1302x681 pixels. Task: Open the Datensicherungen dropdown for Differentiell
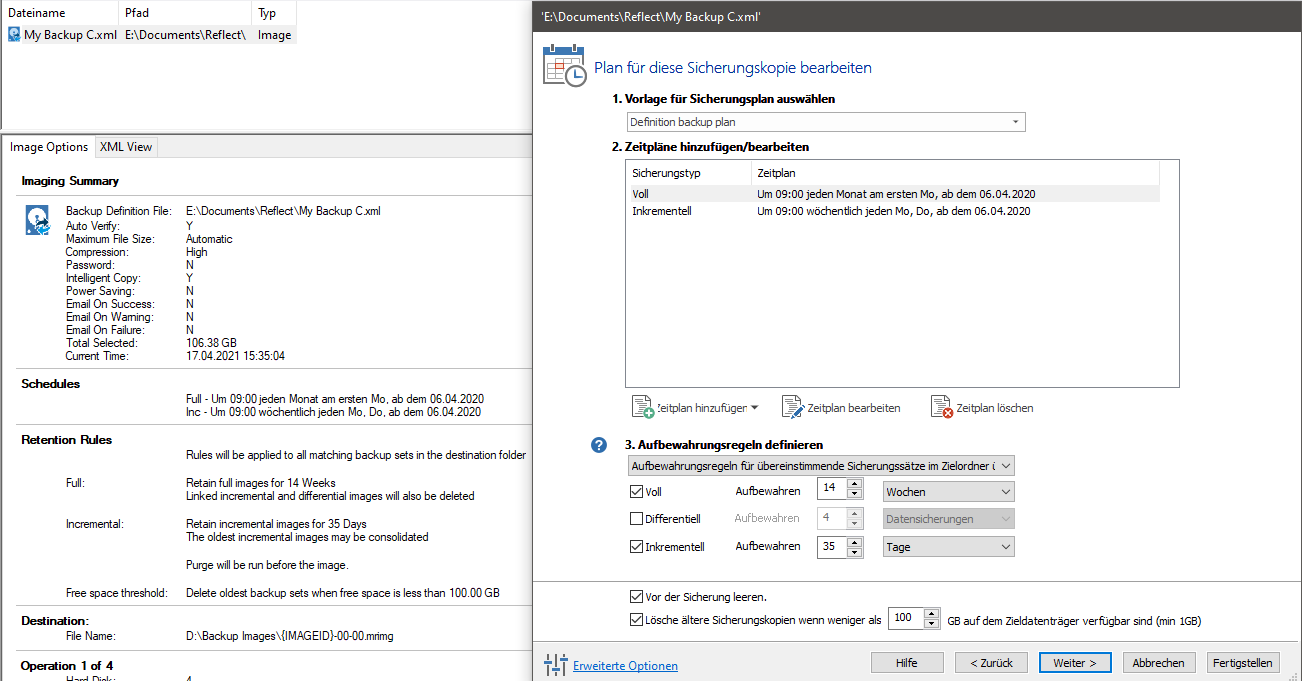949,519
